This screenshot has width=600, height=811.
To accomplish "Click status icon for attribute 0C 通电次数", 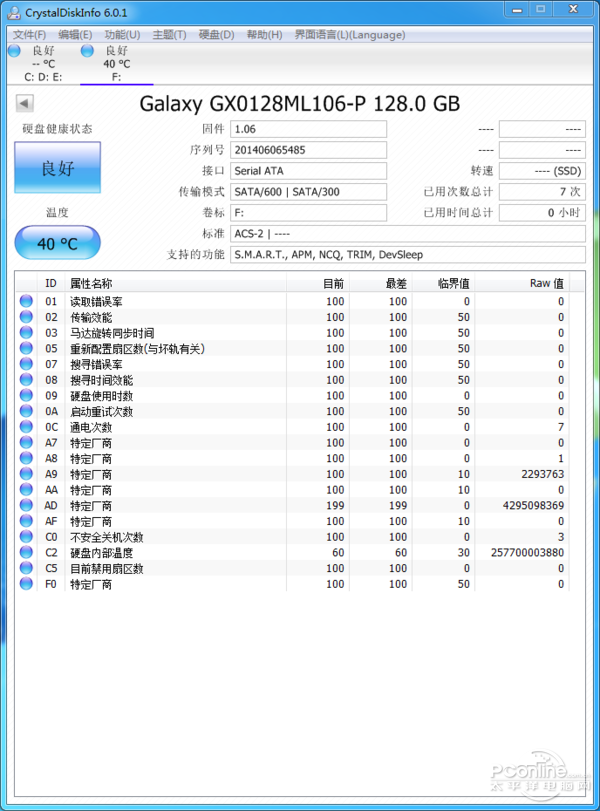I will [x=26, y=427].
